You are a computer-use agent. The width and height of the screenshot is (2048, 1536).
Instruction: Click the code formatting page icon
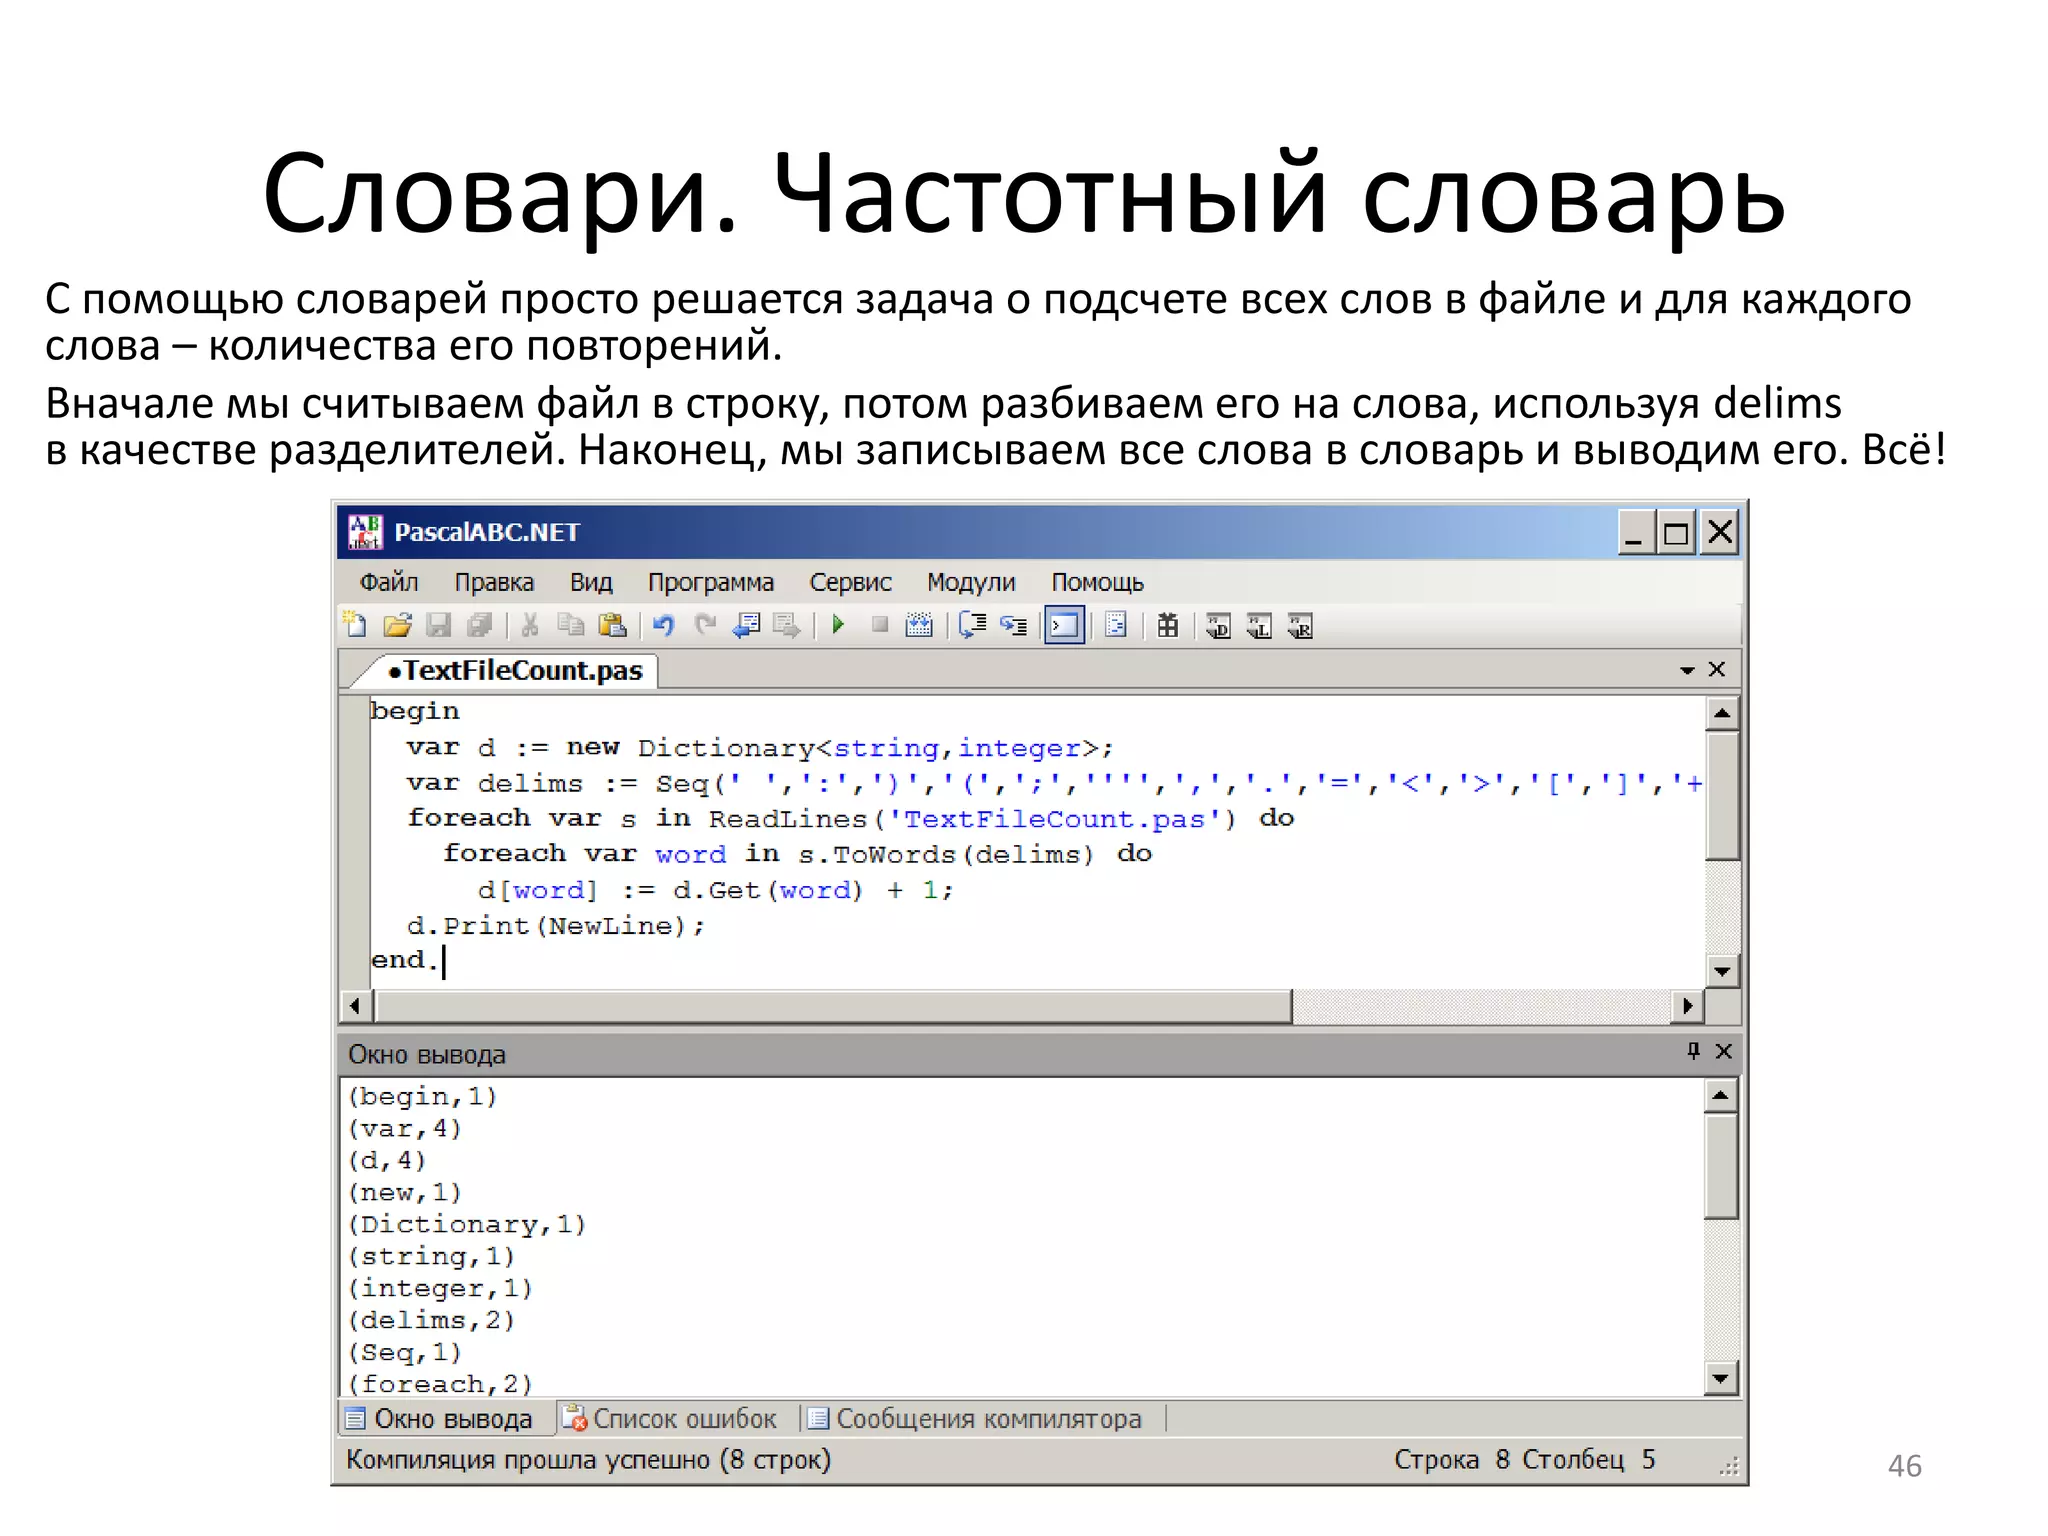(1116, 625)
